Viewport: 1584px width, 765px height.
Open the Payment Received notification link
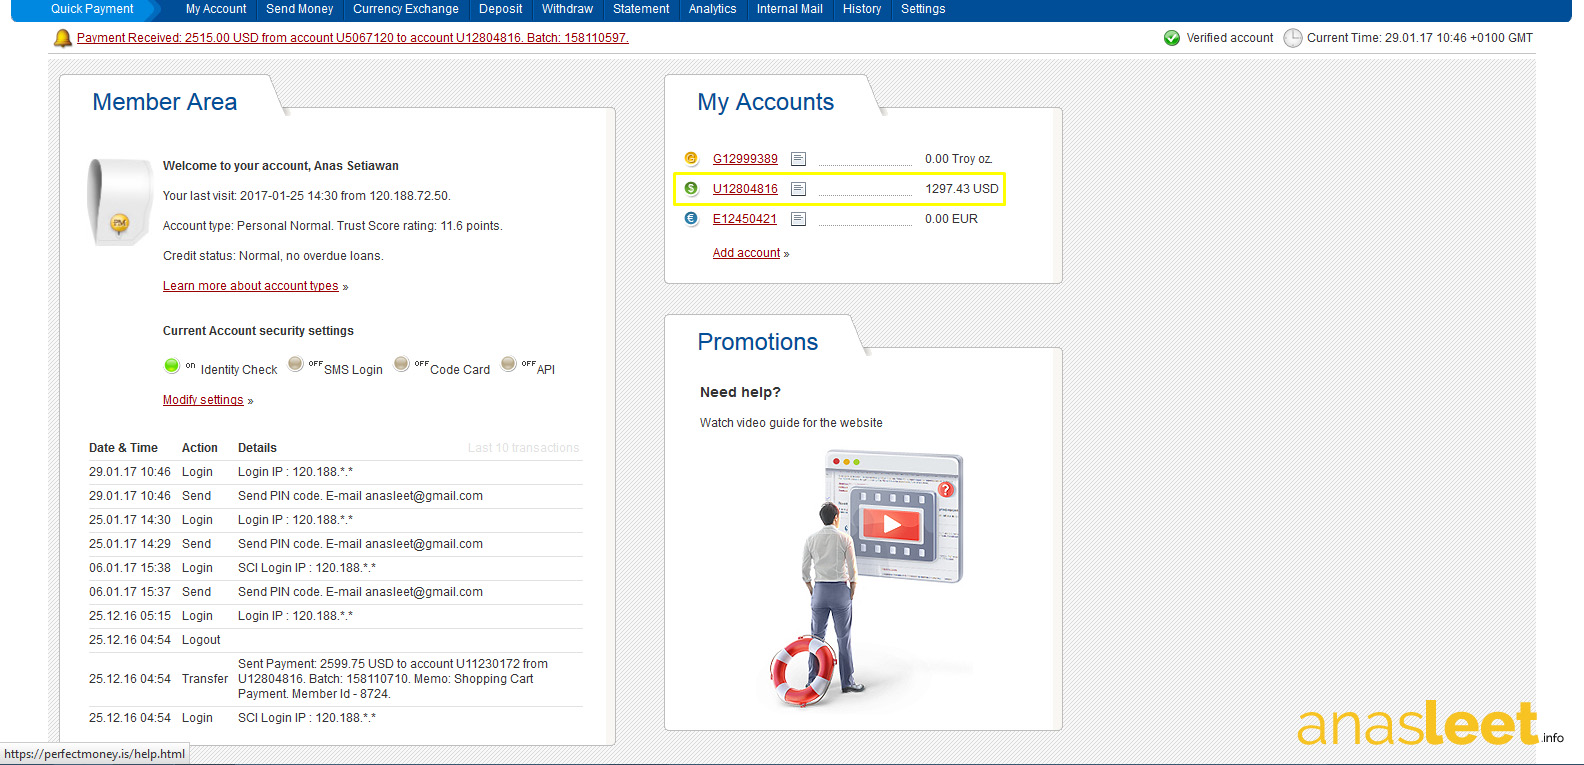coord(353,38)
